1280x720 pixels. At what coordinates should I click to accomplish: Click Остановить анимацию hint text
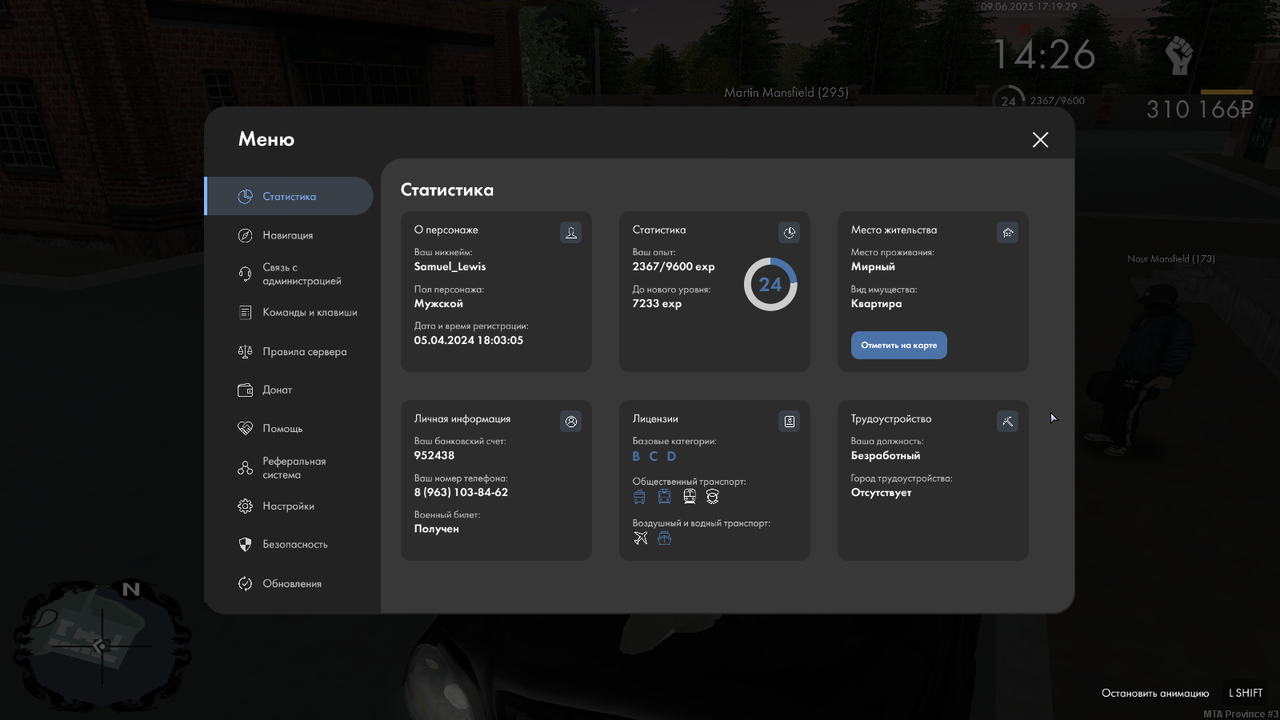(1155, 693)
